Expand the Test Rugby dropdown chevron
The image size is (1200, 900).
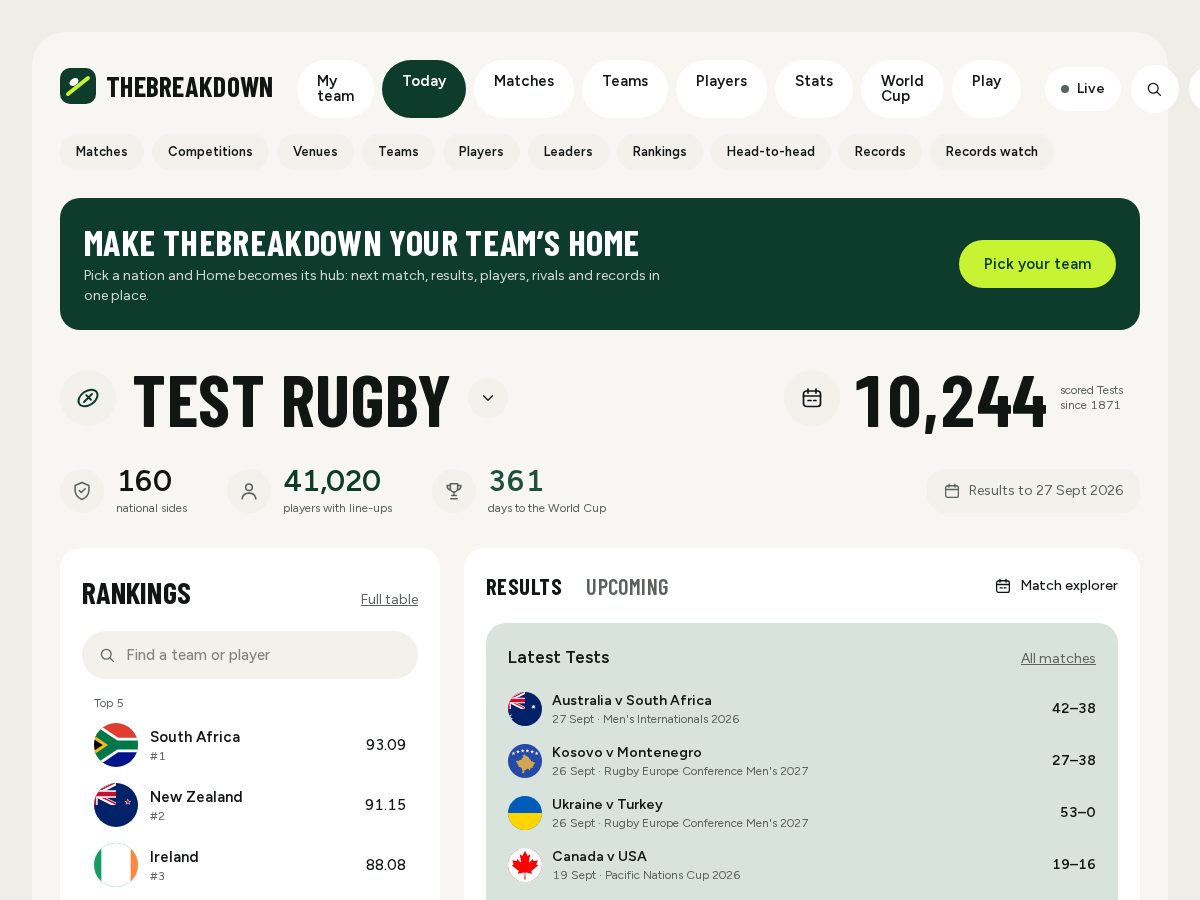(x=488, y=398)
